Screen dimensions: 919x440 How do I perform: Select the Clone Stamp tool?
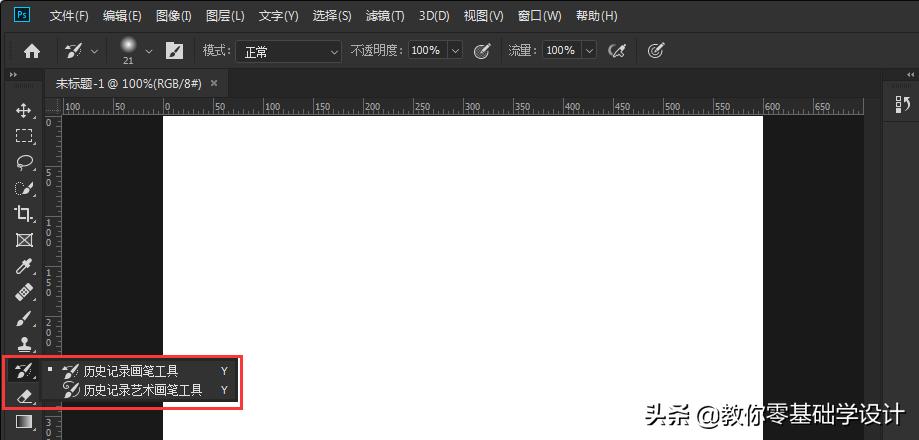tap(23, 344)
